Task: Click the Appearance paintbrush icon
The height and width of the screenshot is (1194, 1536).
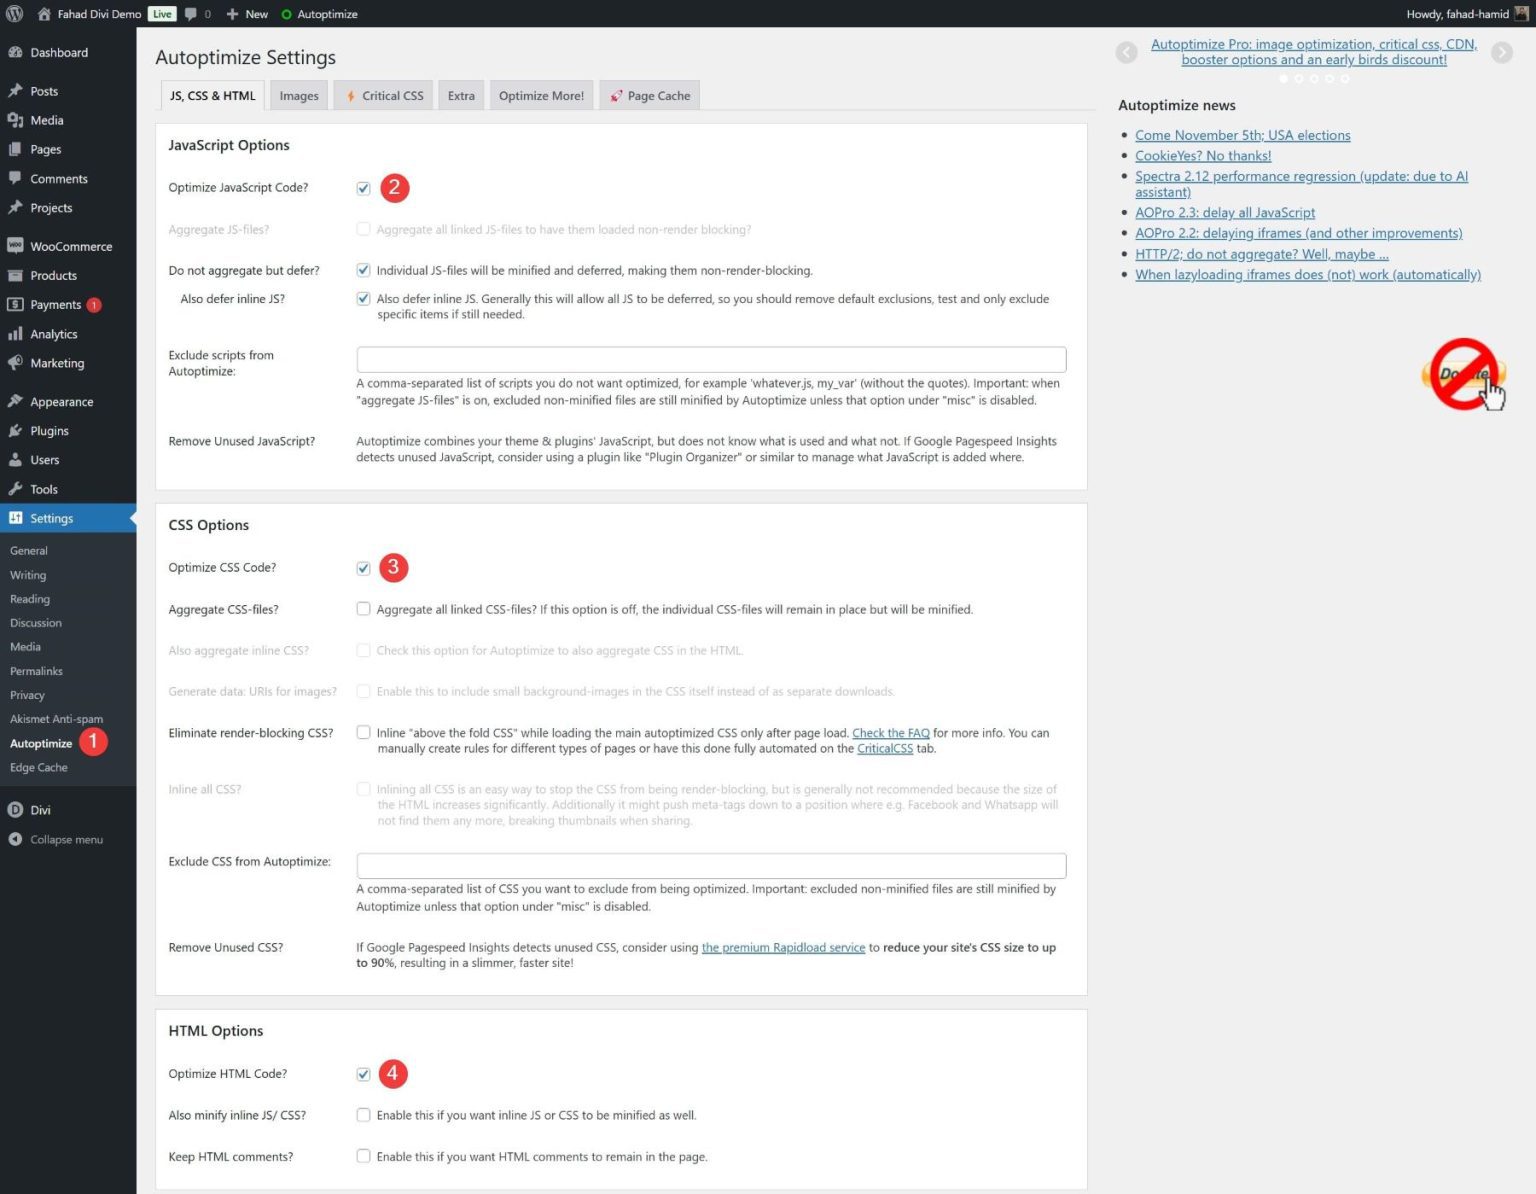Action: click(15, 401)
